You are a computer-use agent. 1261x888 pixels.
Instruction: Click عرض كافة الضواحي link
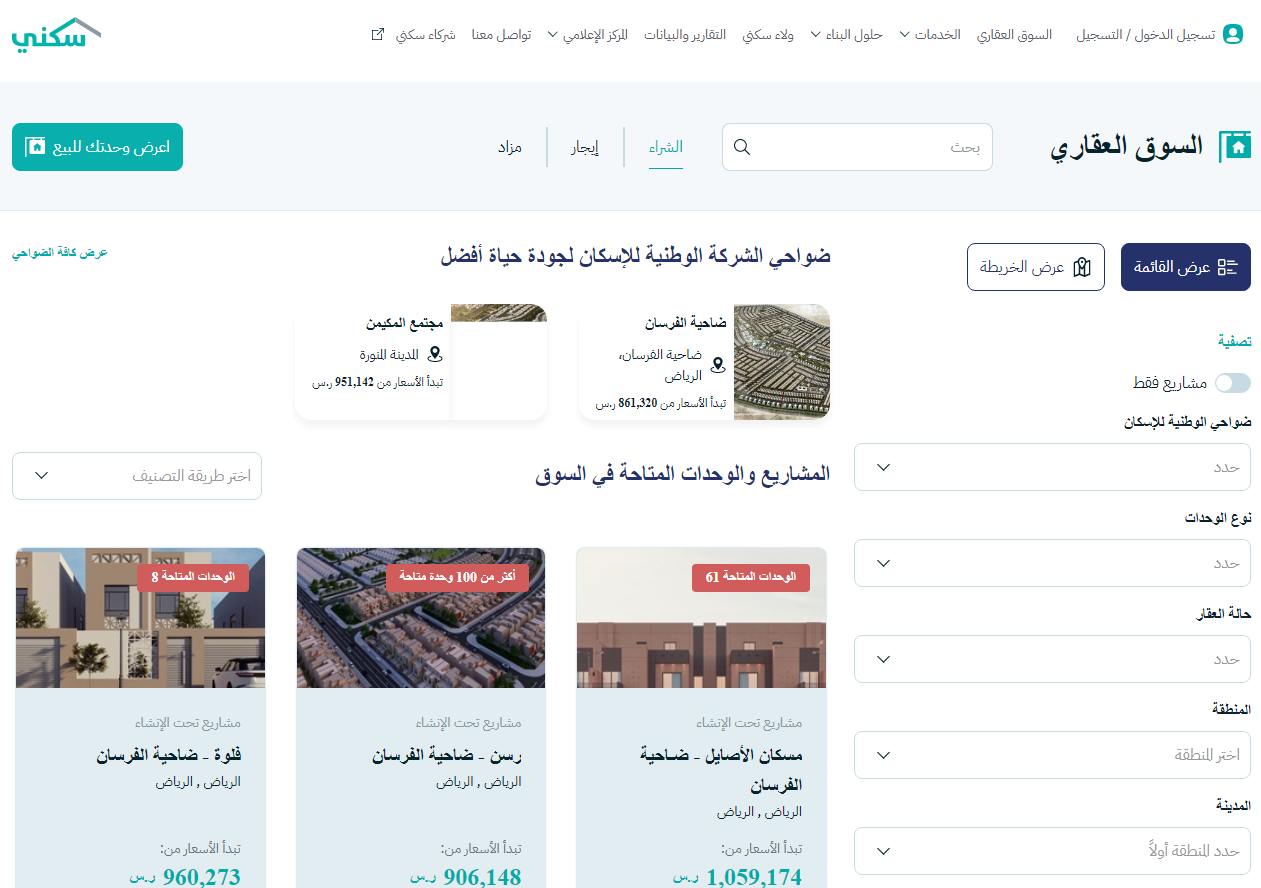pos(60,253)
